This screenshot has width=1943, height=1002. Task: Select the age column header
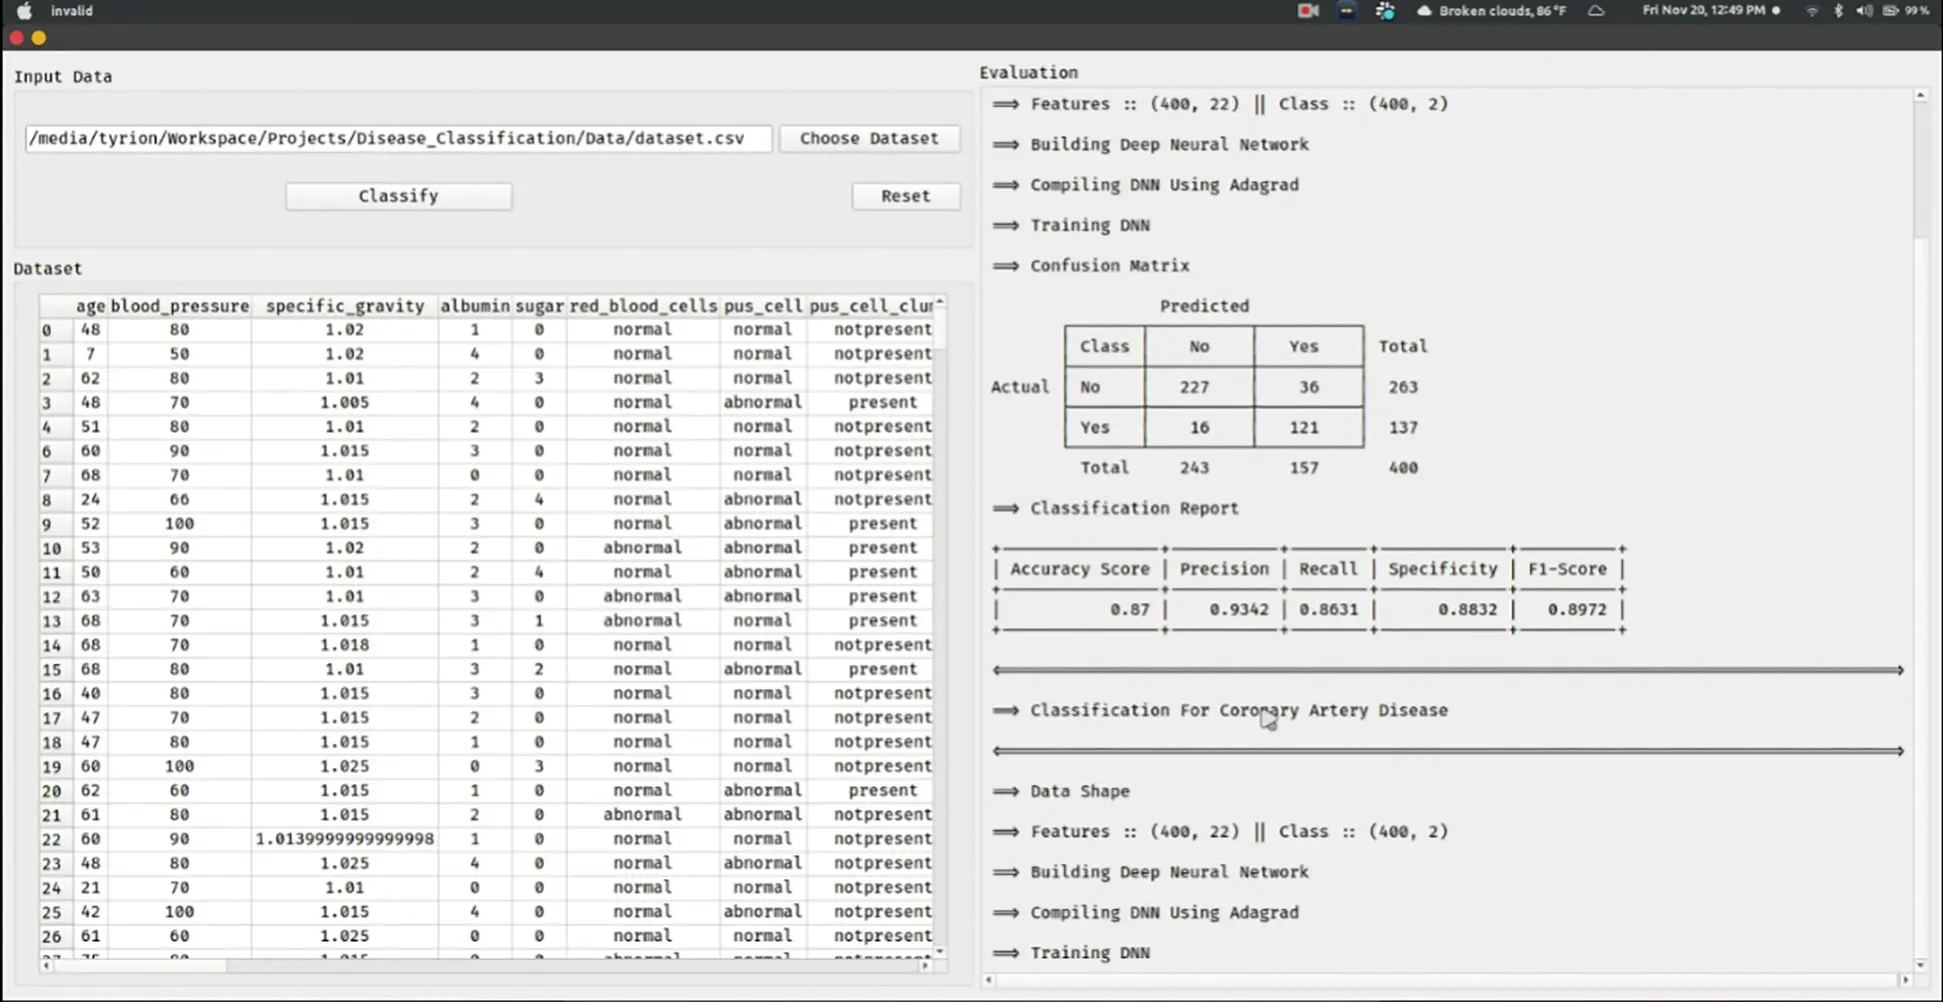(90, 306)
